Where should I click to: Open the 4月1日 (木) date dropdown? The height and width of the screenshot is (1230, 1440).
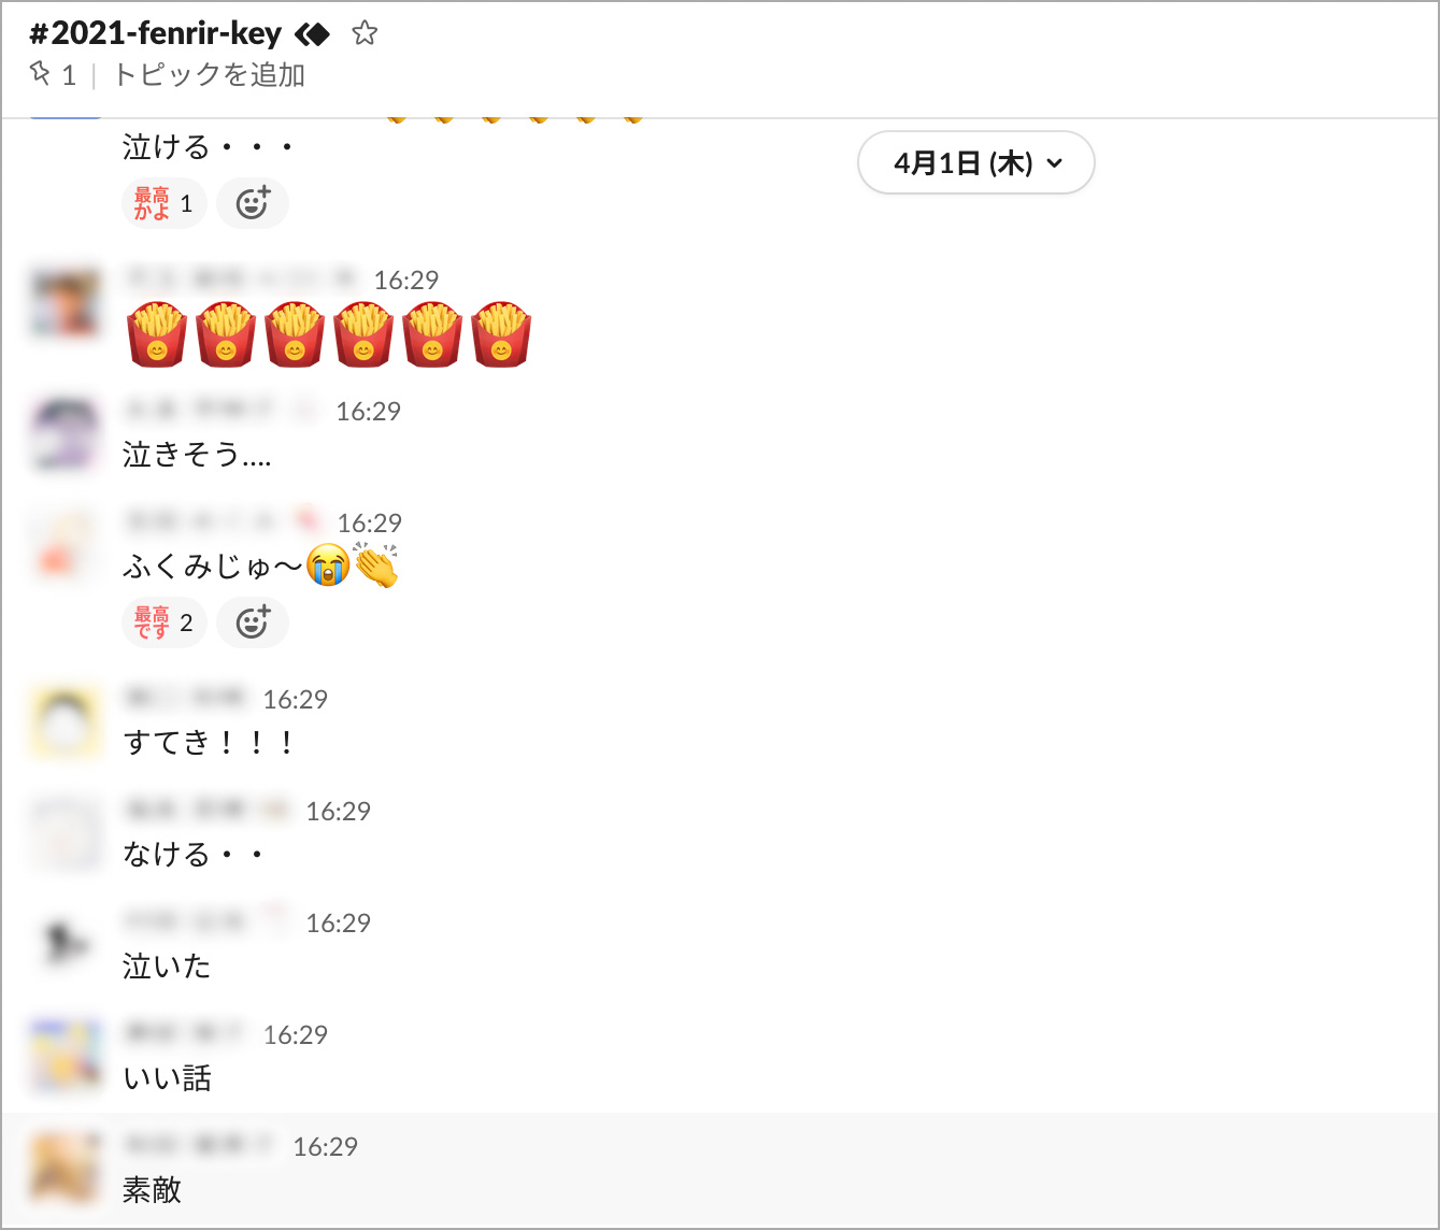coord(975,163)
